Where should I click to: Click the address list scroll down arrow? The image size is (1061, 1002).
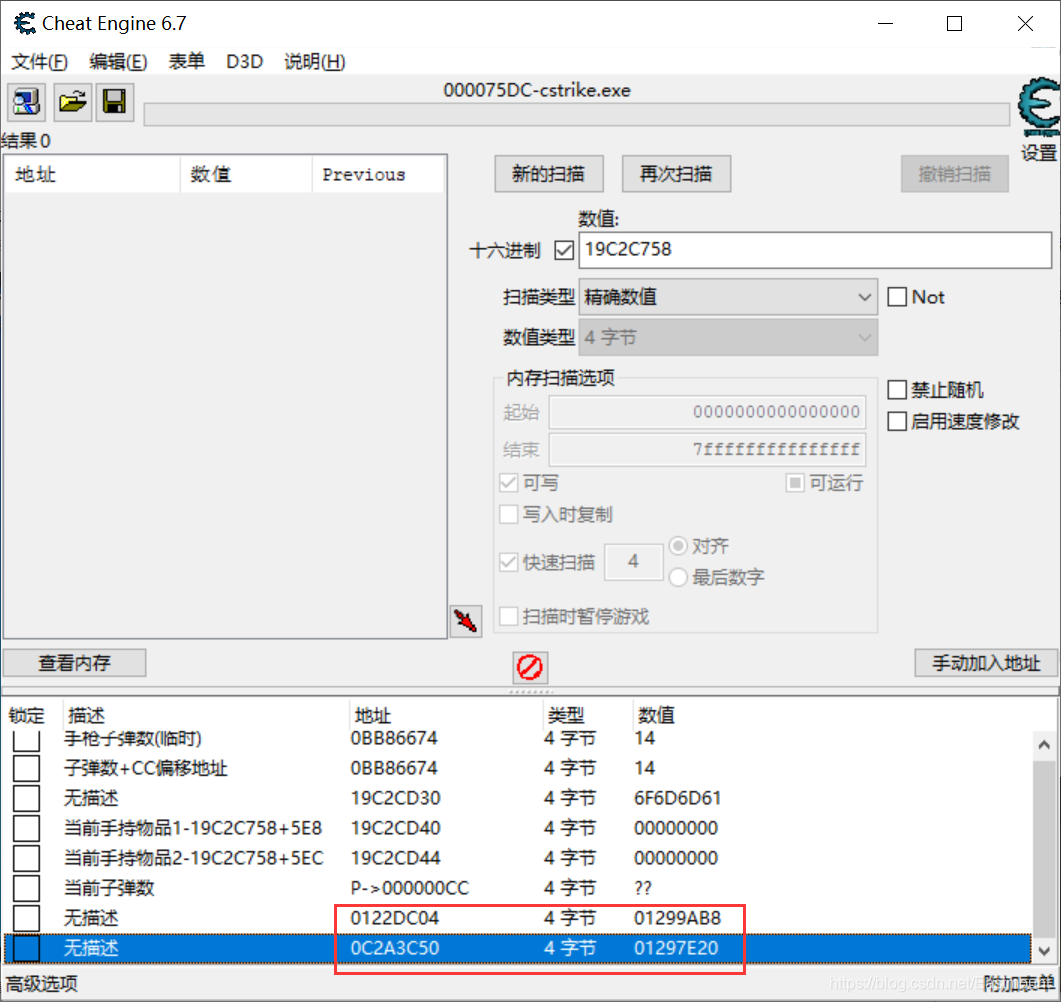coord(1044,951)
